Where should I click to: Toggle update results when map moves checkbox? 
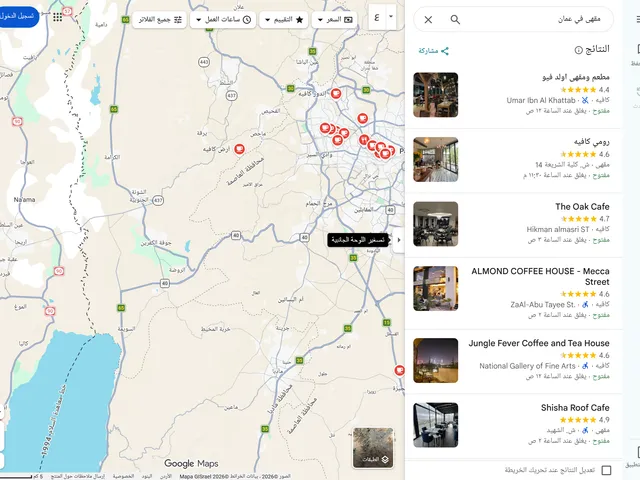click(607, 470)
